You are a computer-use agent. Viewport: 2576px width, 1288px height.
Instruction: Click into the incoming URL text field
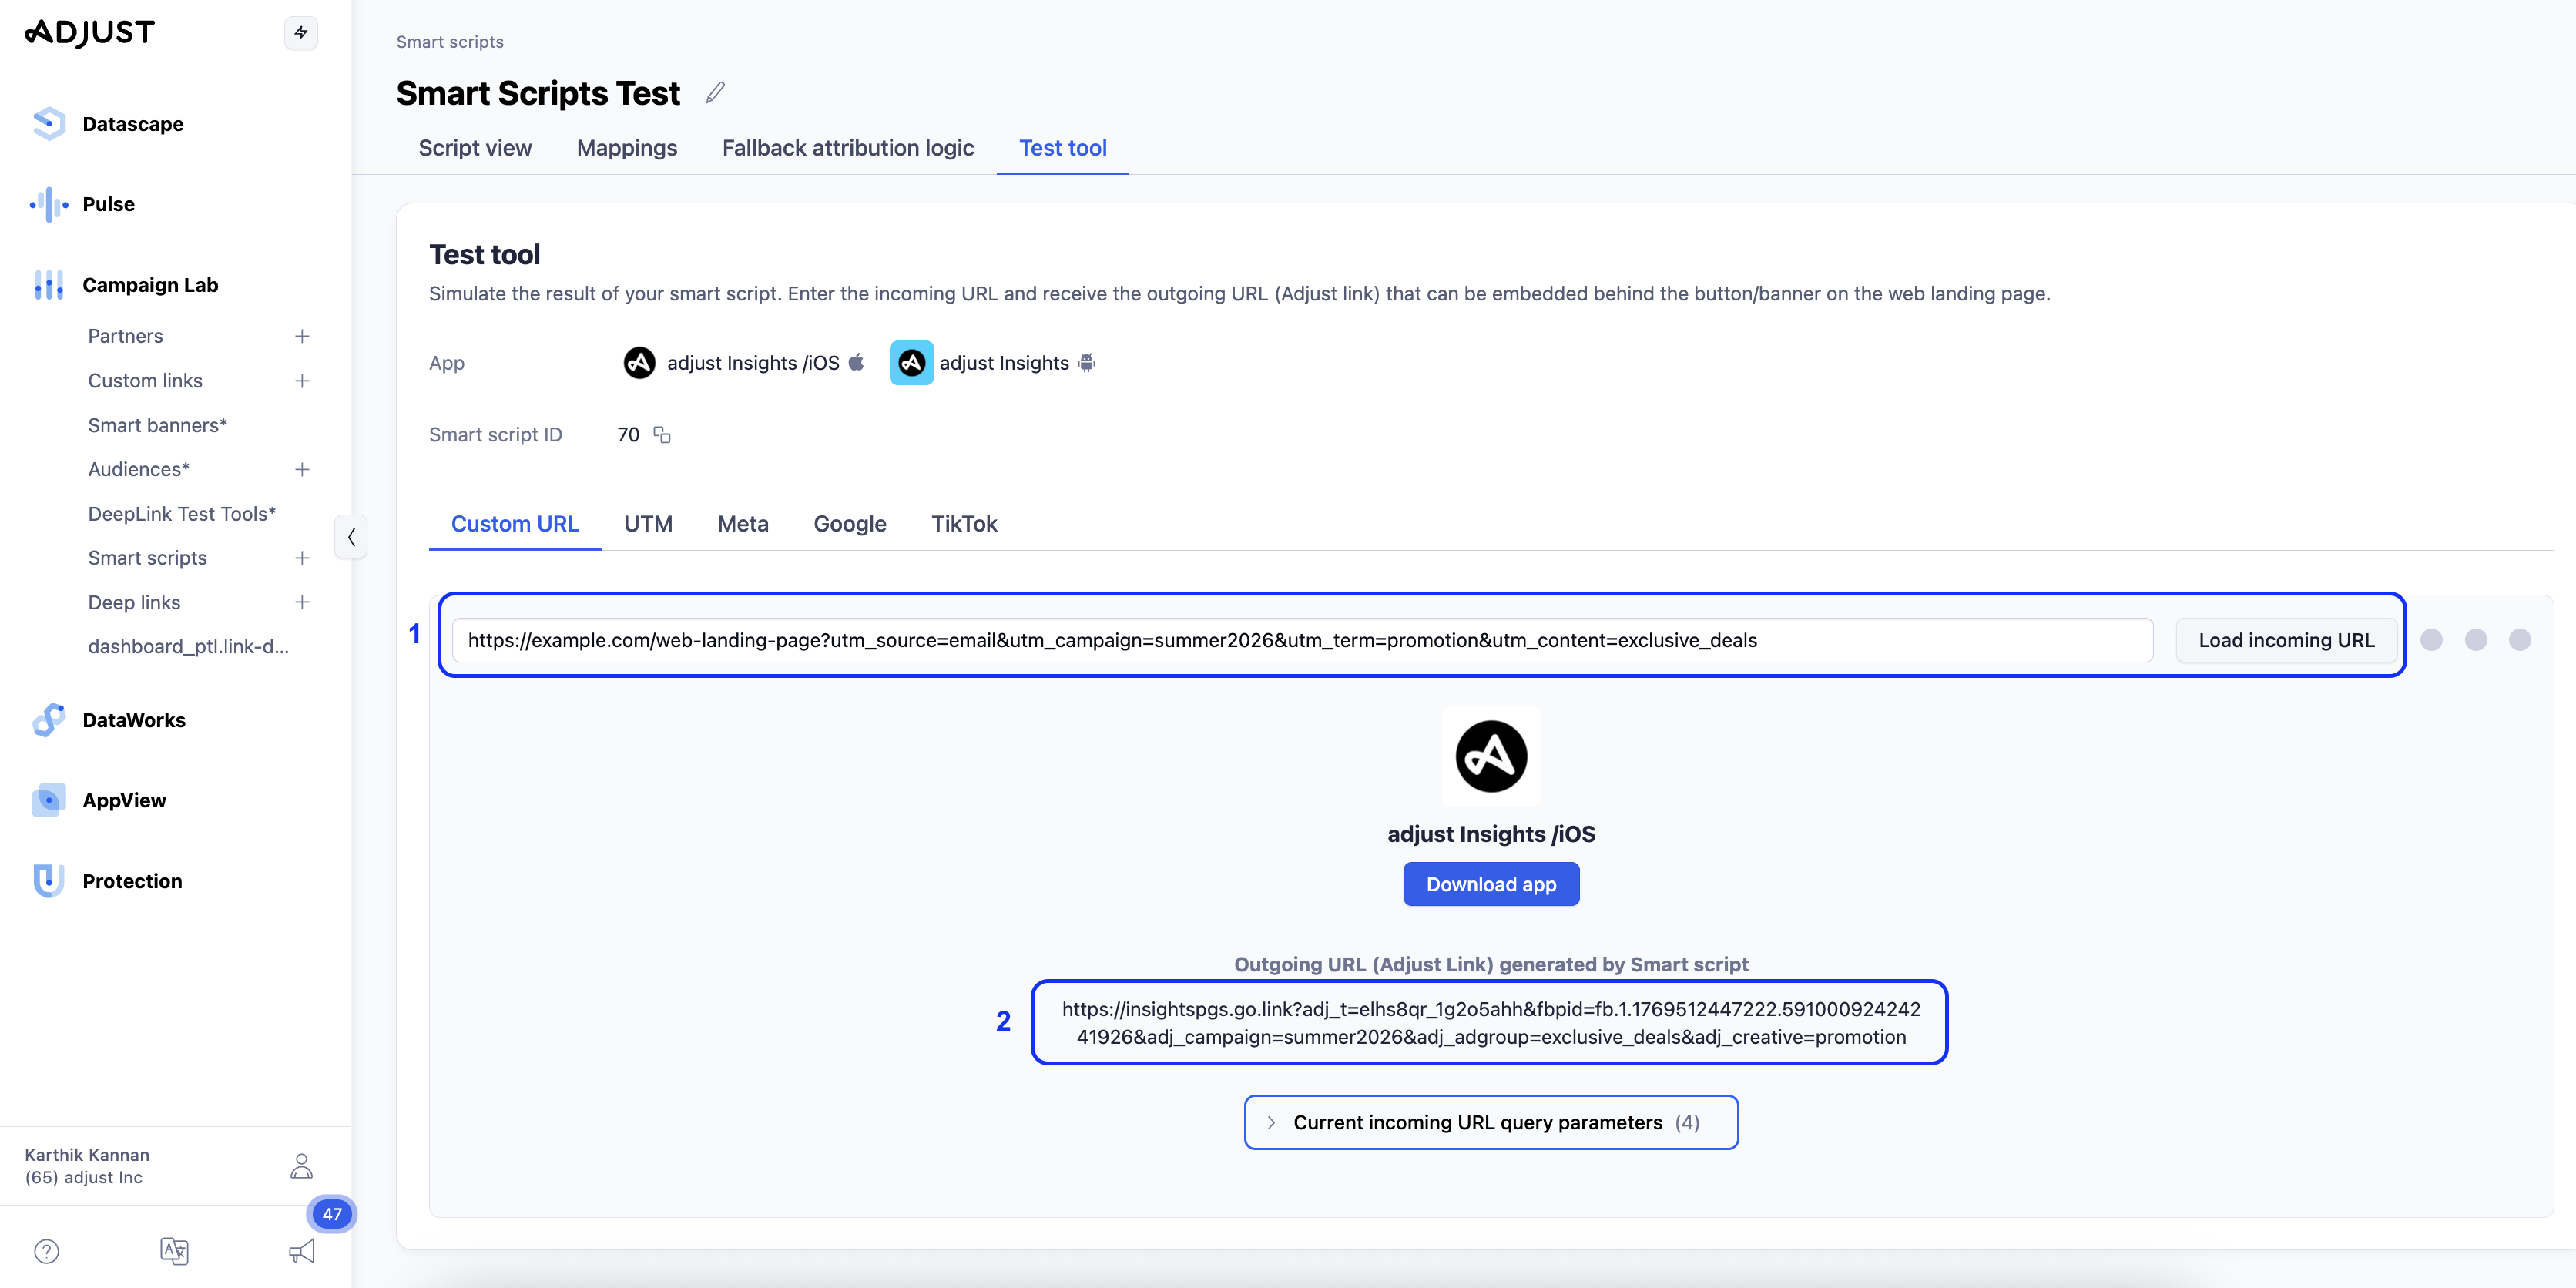(x=1300, y=640)
